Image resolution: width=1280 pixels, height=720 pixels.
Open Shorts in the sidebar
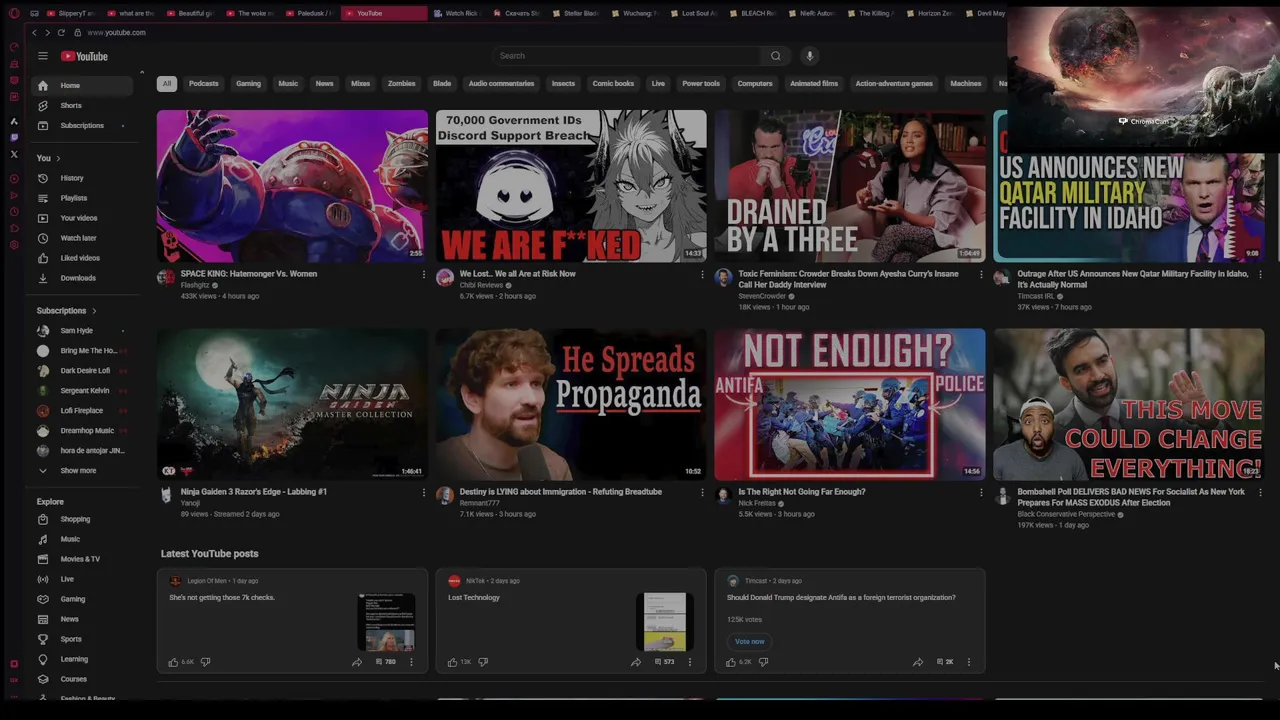(81, 105)
